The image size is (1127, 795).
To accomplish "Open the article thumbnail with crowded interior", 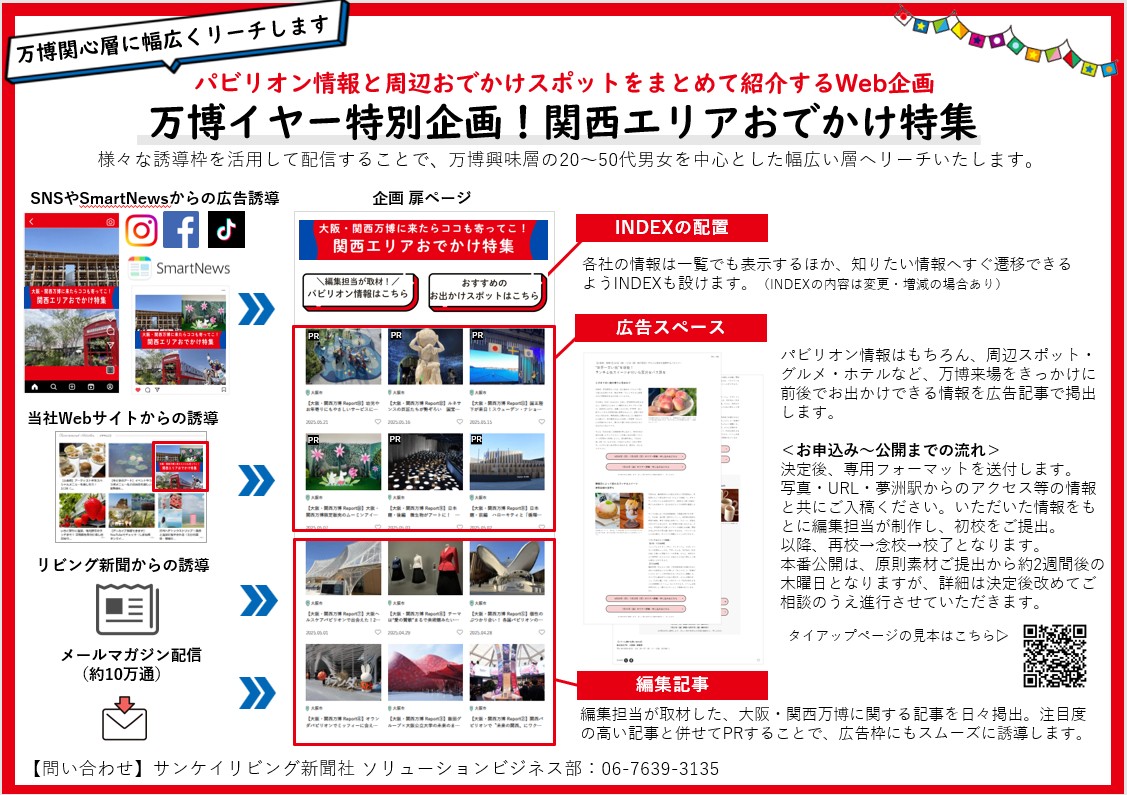I will (507, 673).
